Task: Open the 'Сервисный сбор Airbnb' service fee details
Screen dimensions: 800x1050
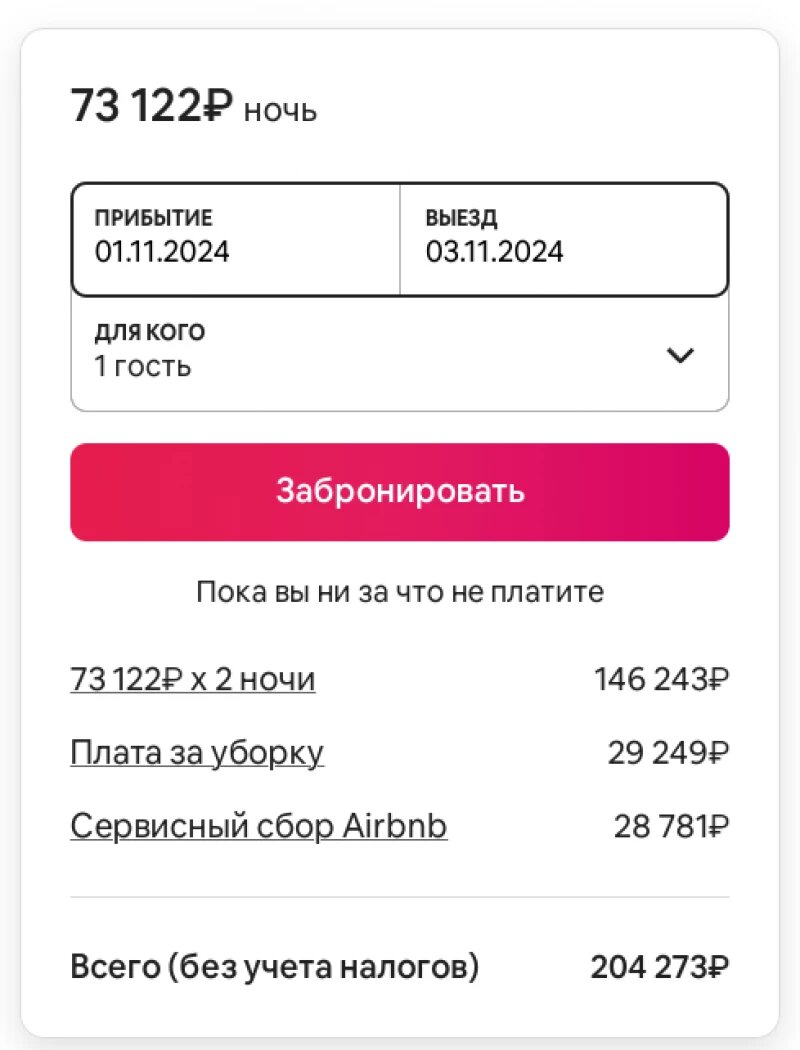Action: (x=258, y=826)
